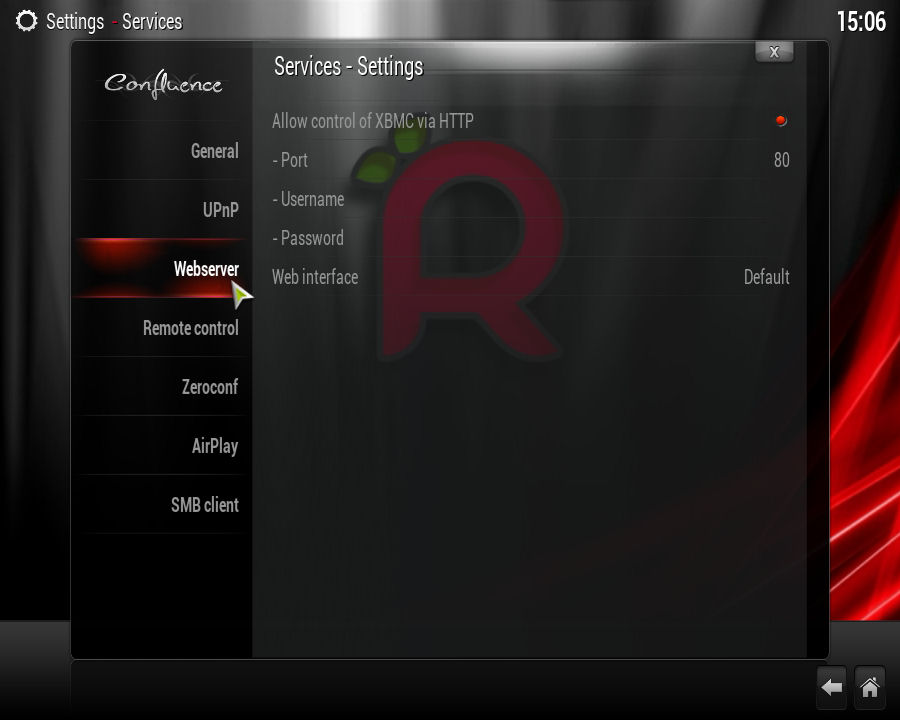Navigate back using the arrow icon

(831, 687)
